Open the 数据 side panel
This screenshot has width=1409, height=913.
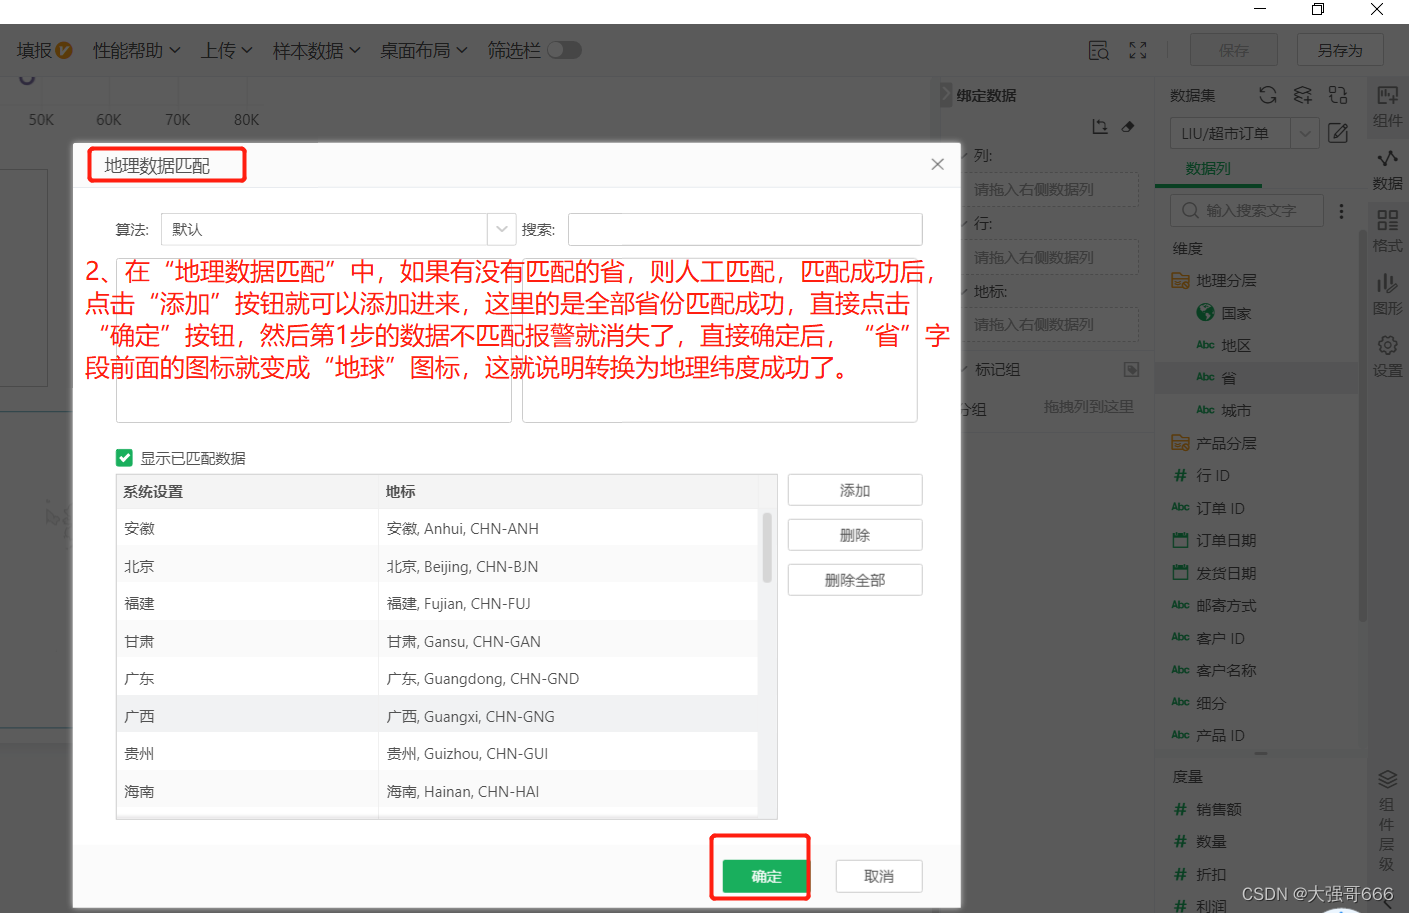pyautogui.click(x=1387, y=169)
